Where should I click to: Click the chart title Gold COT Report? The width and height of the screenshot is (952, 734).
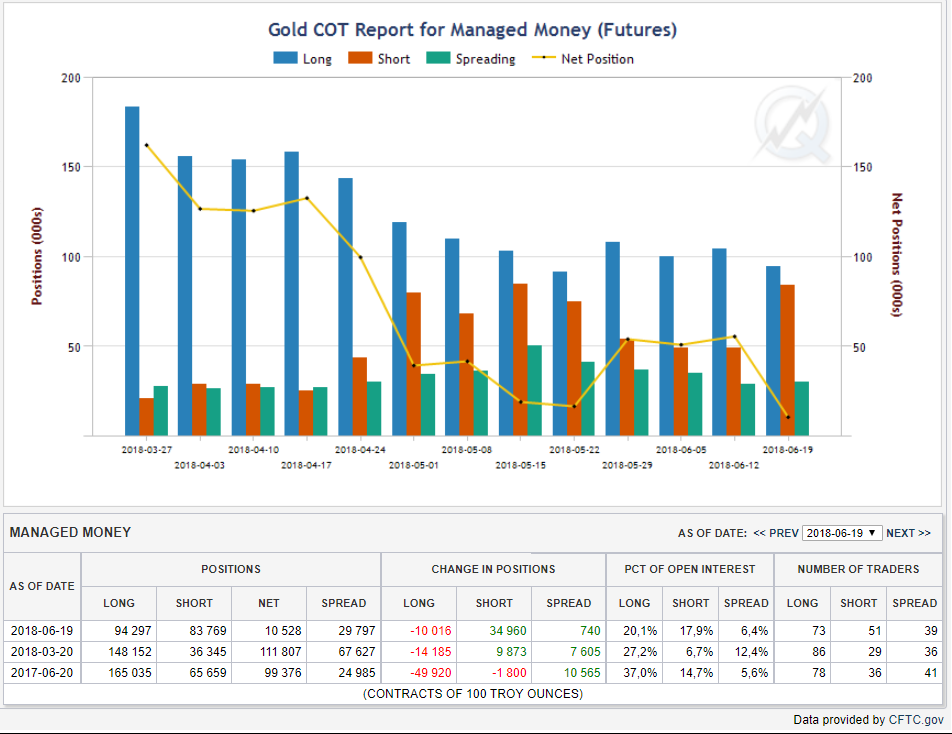[472, 30]
